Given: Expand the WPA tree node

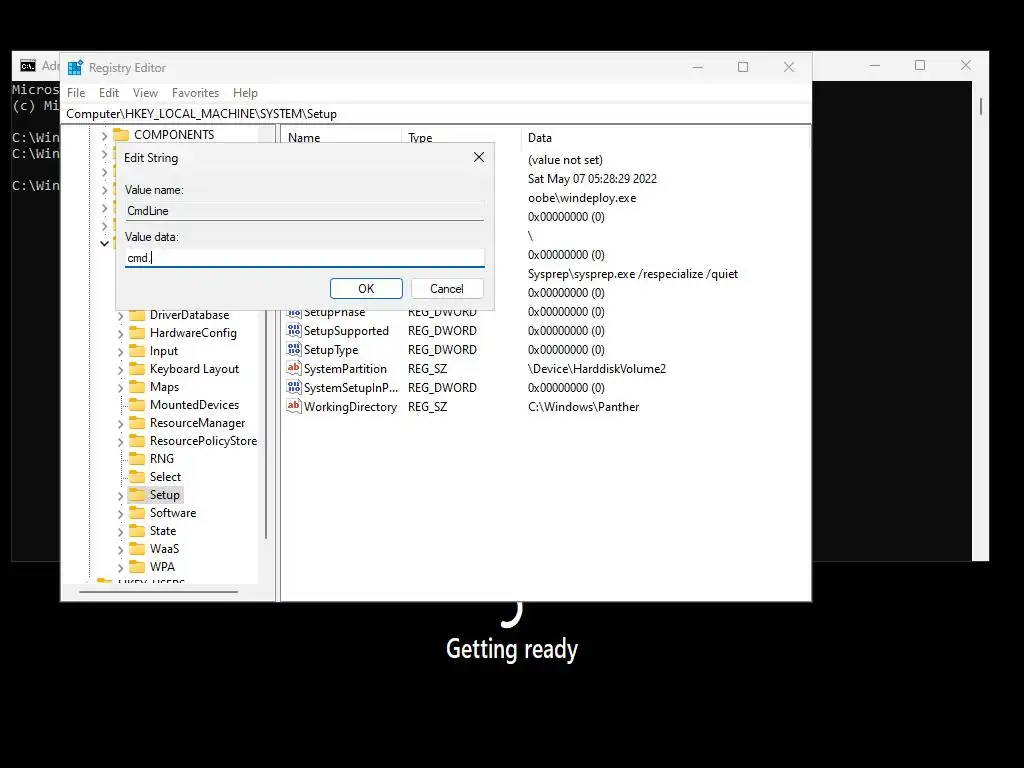Looking at the screenshot, I should pos(120,568).
